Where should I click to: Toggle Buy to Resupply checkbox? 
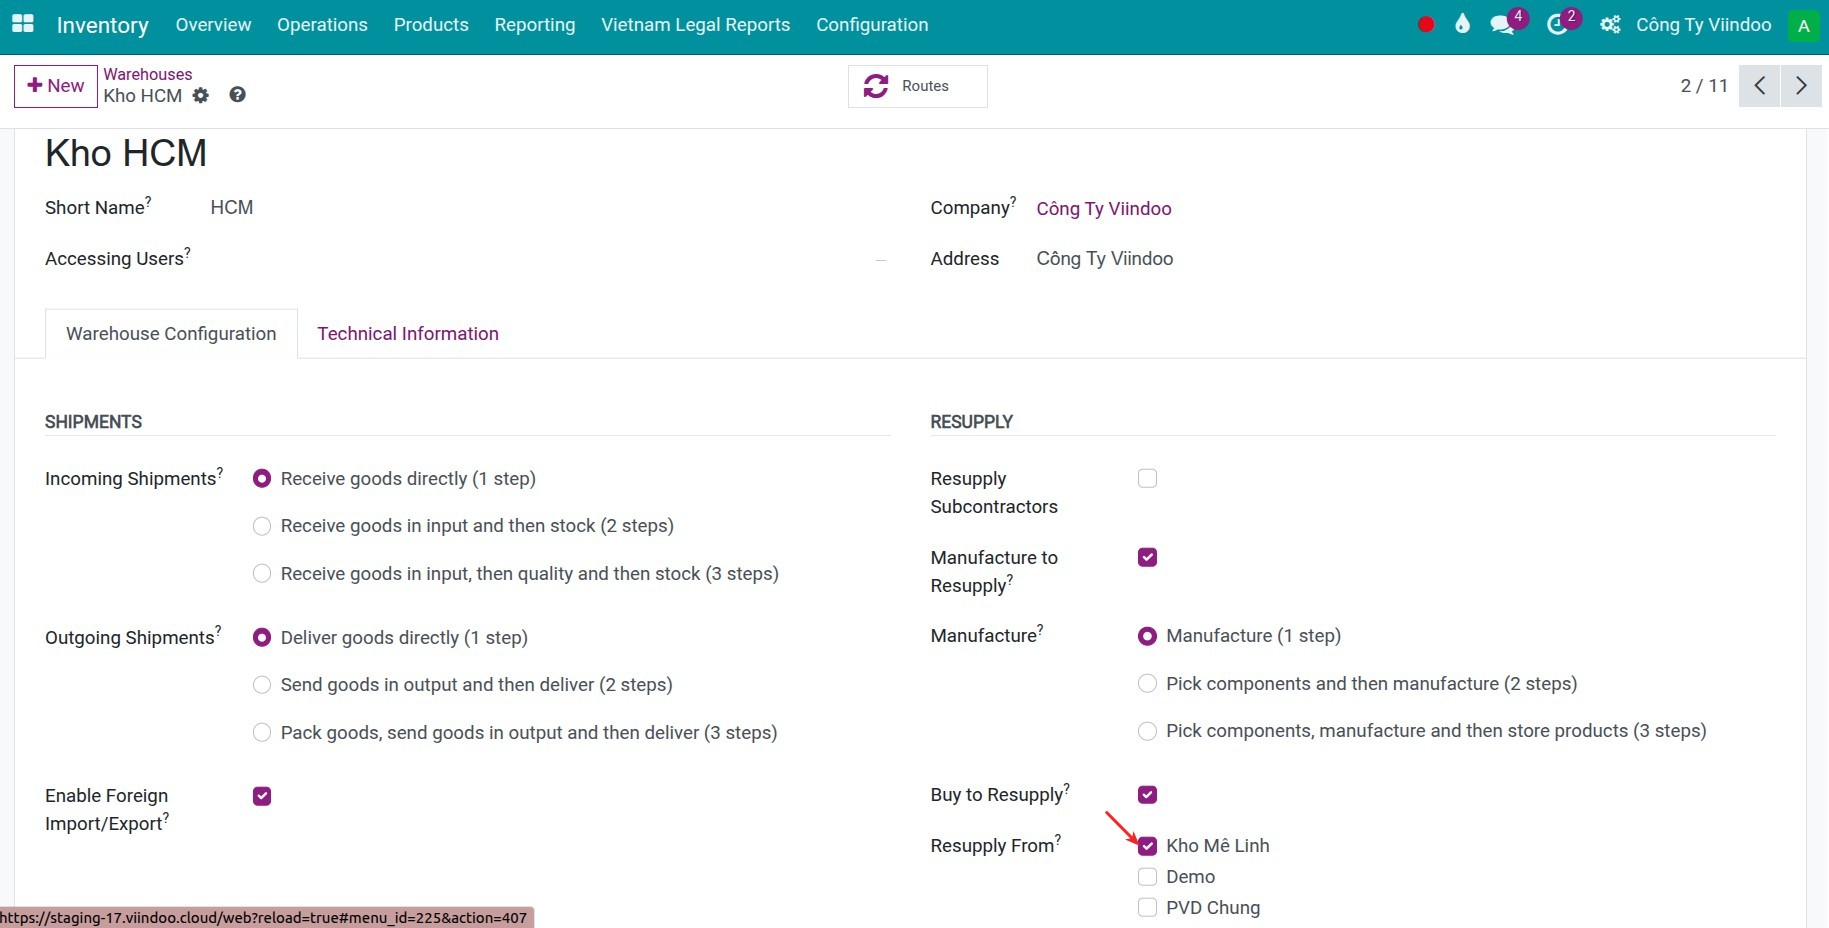(x=1147, y=795)
